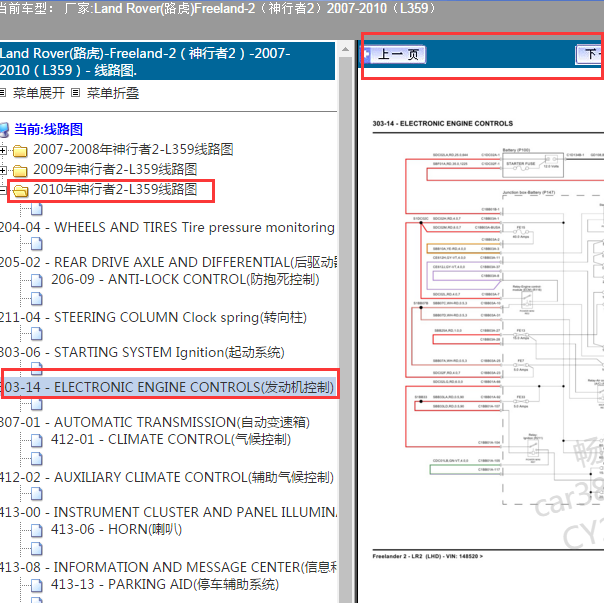Expand the 2009年神行者2-L359线路图 folder
This screenshot has width=604, height=603.
point(3,170)
